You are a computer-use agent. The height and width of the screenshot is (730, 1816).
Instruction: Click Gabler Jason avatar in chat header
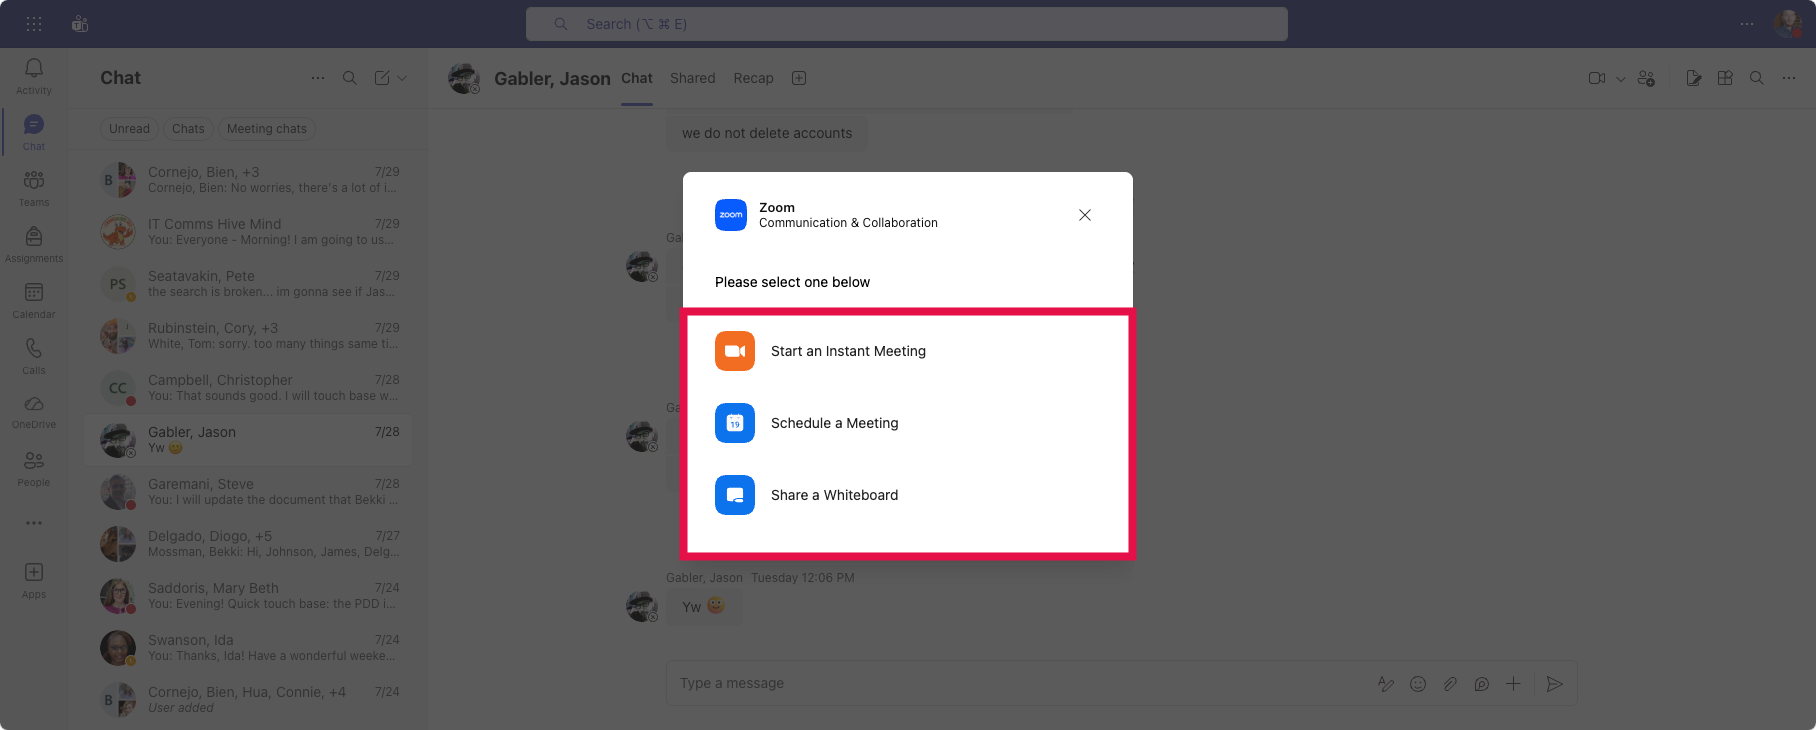tap(464, 78)
